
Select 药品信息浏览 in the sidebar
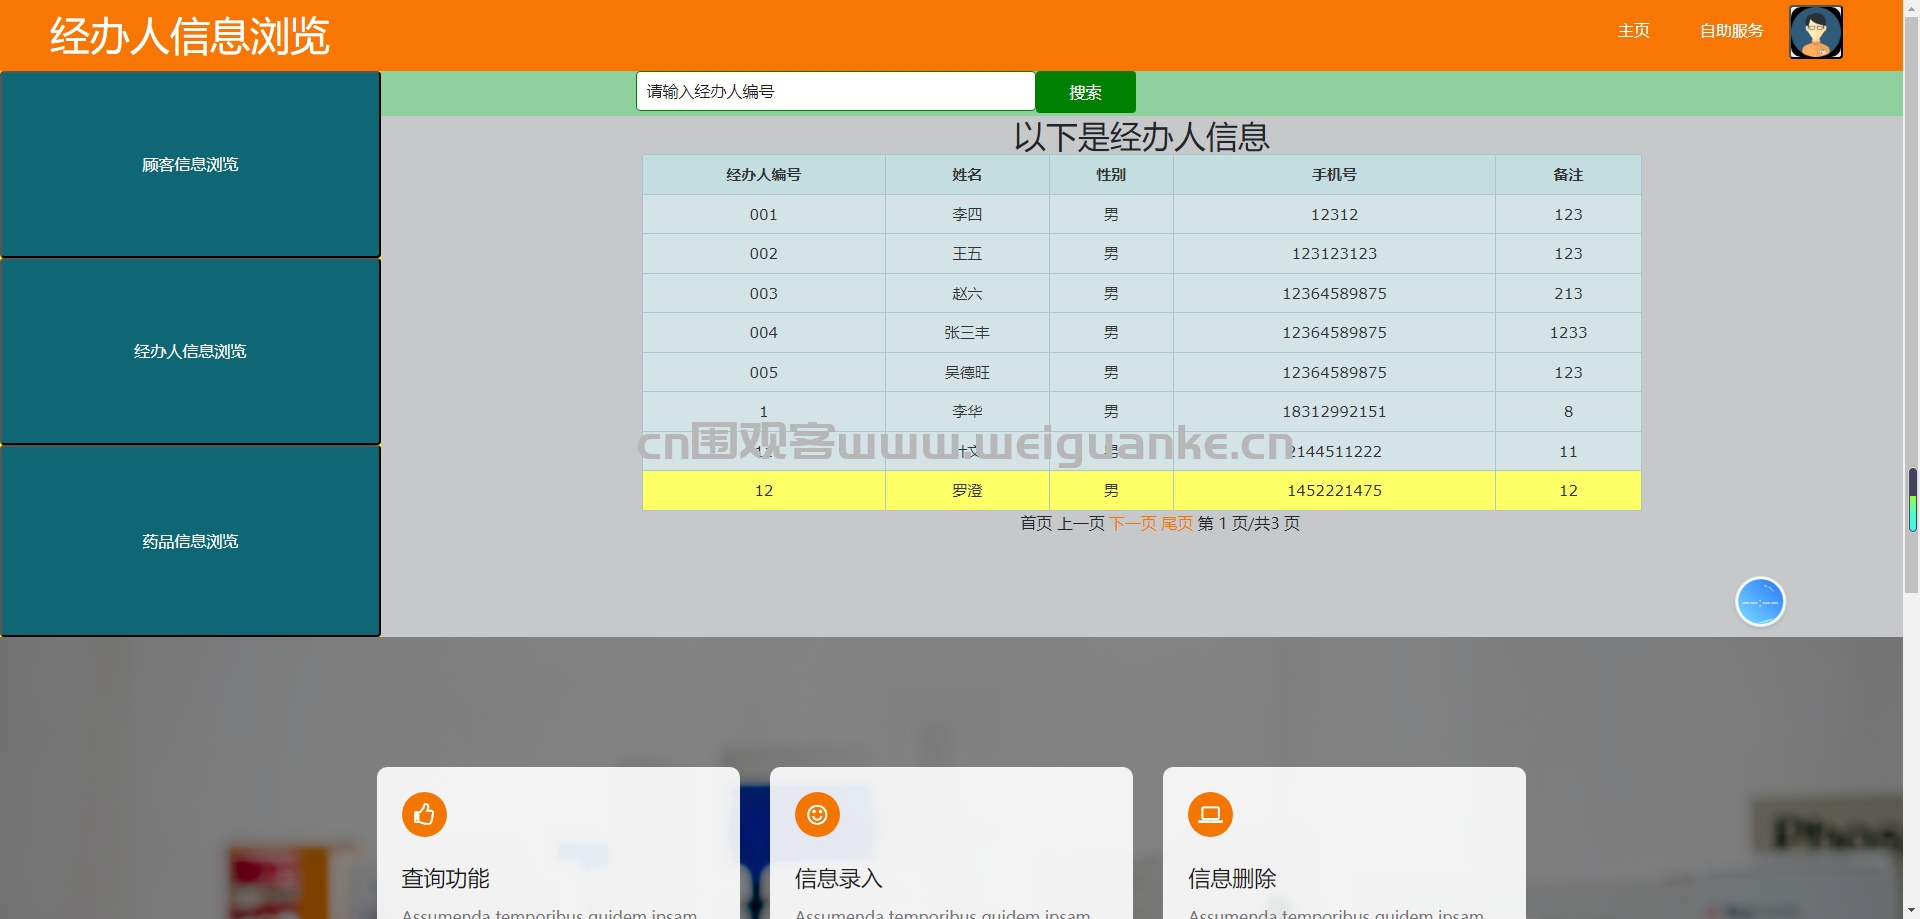click(190, 541)
